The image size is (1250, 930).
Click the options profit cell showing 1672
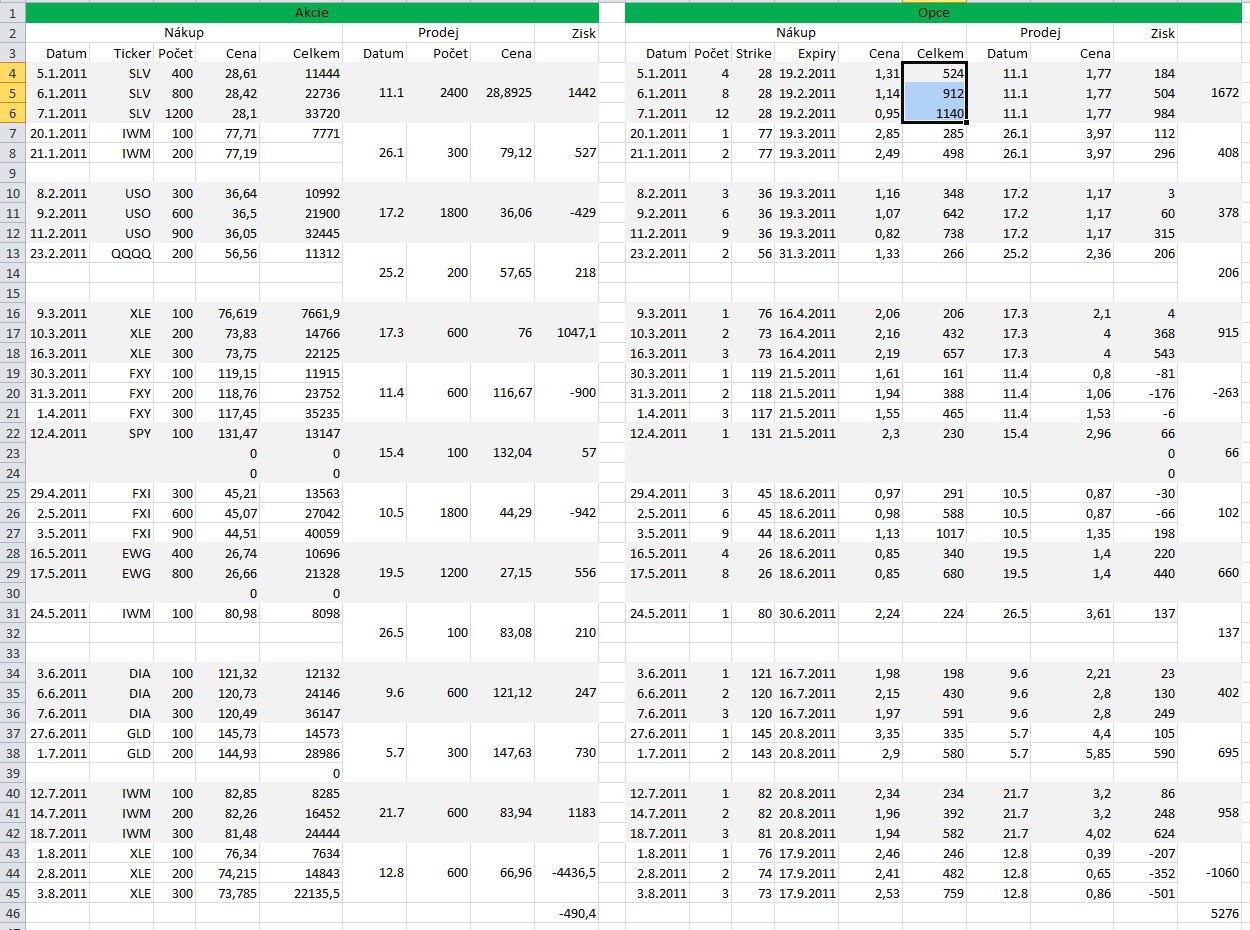(x=1209, y=93)
